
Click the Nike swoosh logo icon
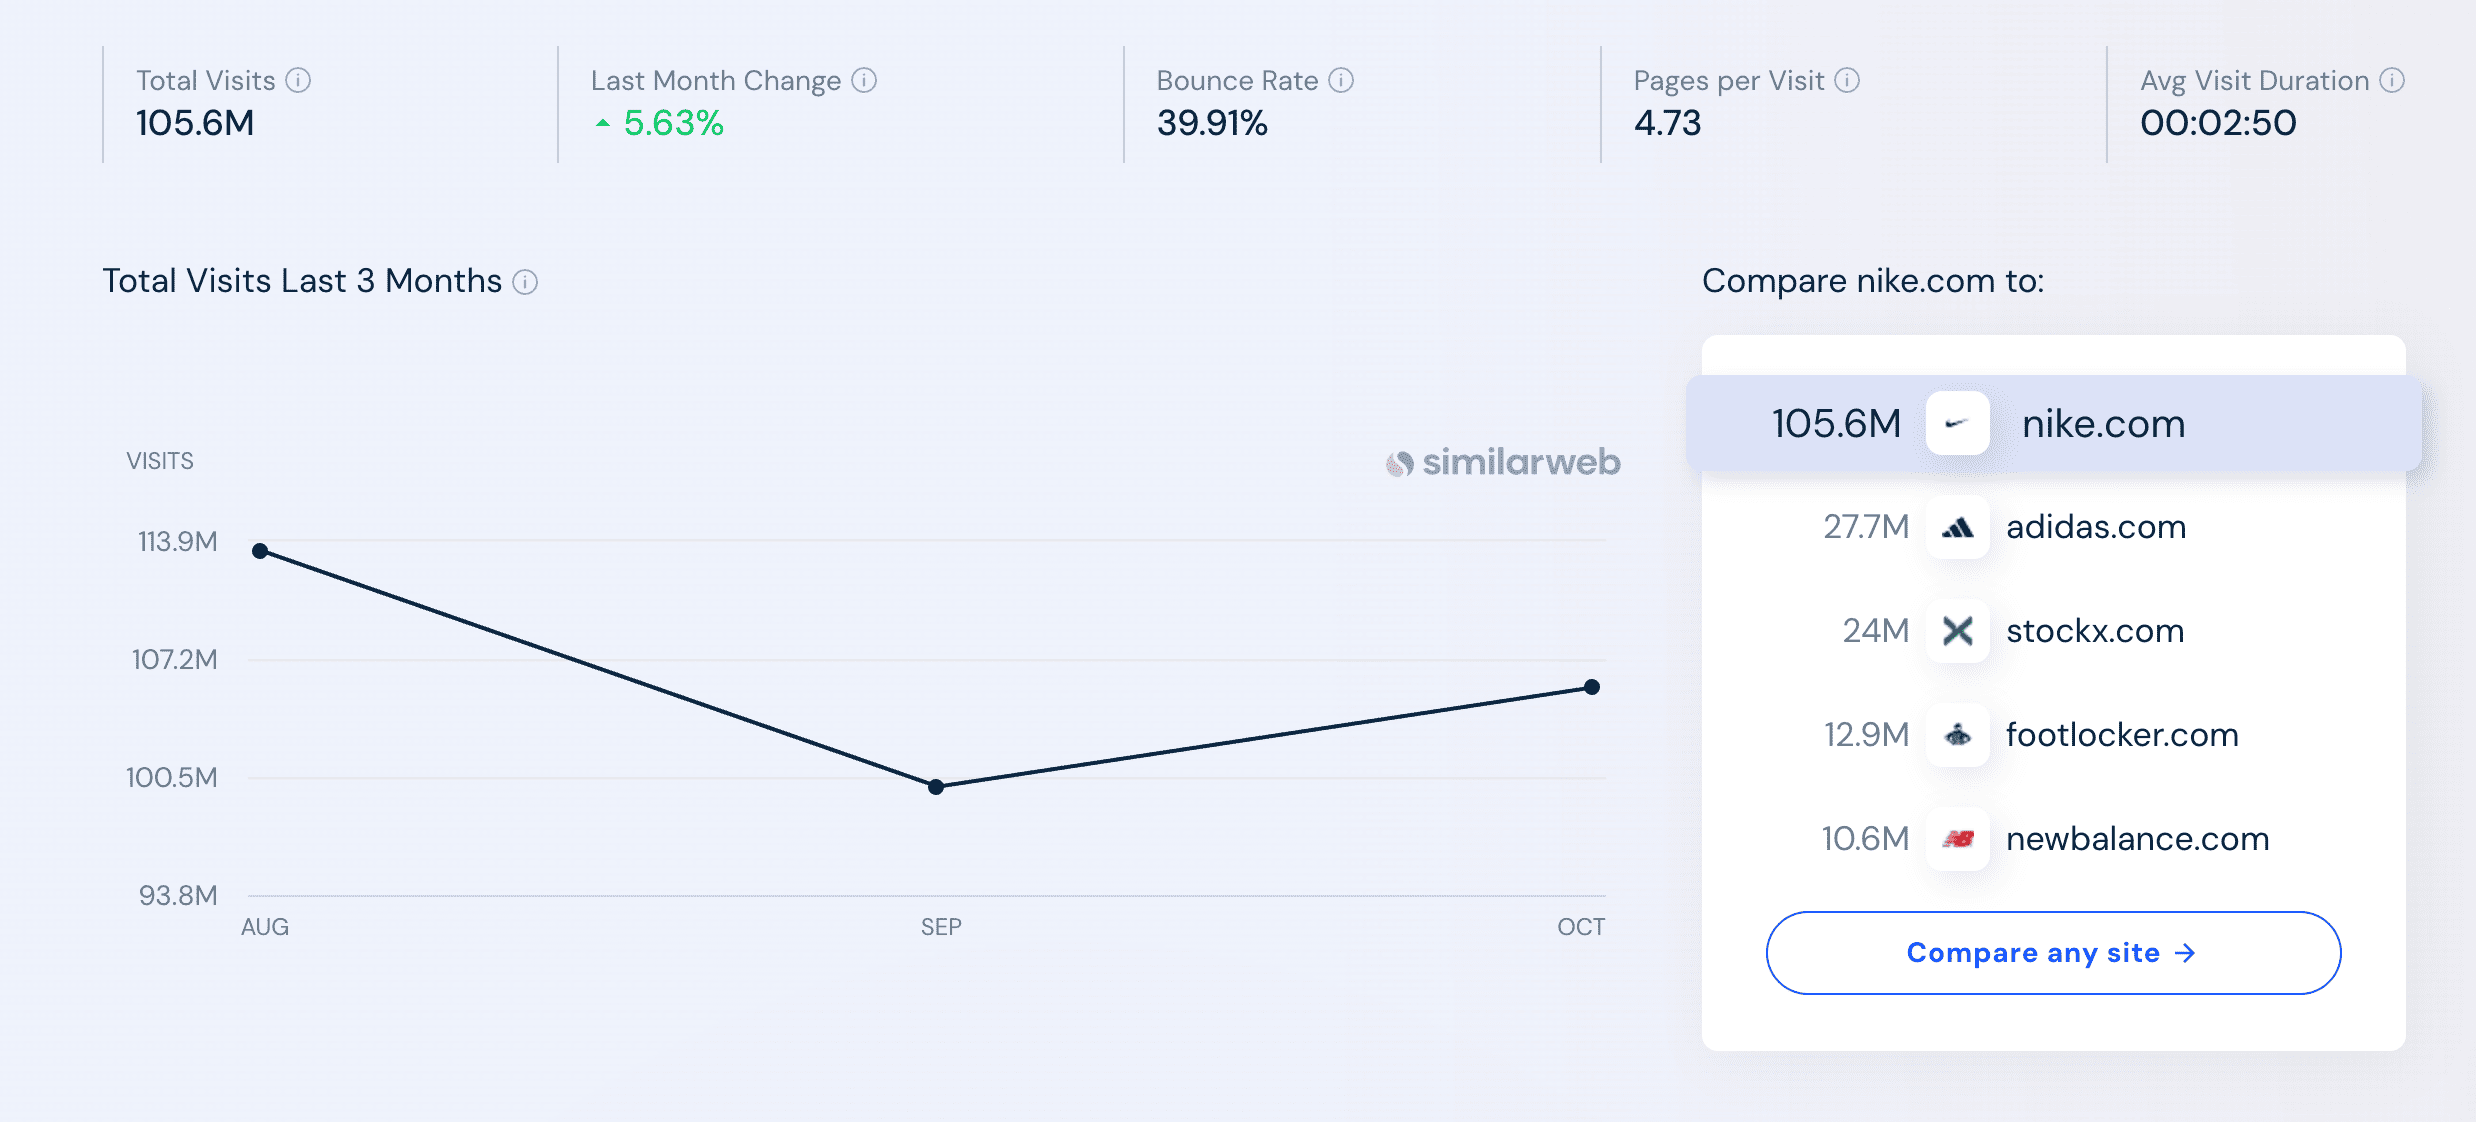tap(1957, 423)
